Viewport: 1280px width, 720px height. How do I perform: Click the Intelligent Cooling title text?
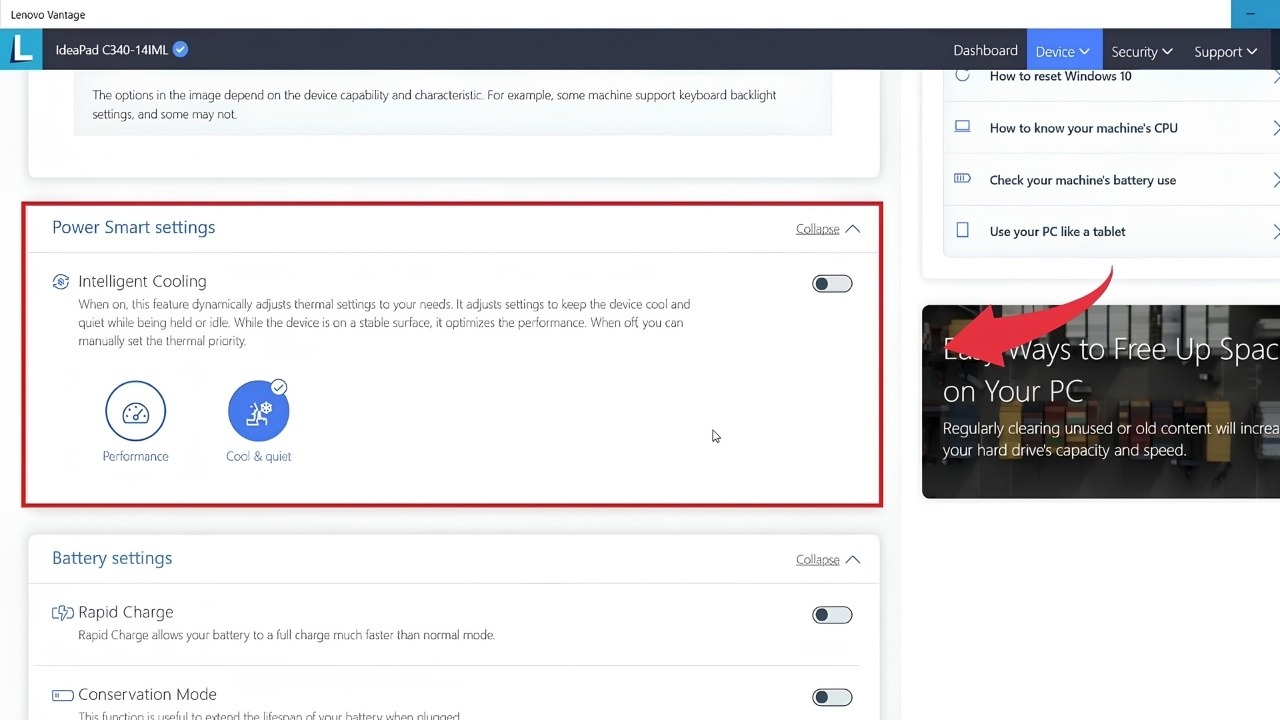tap(142, 281)
